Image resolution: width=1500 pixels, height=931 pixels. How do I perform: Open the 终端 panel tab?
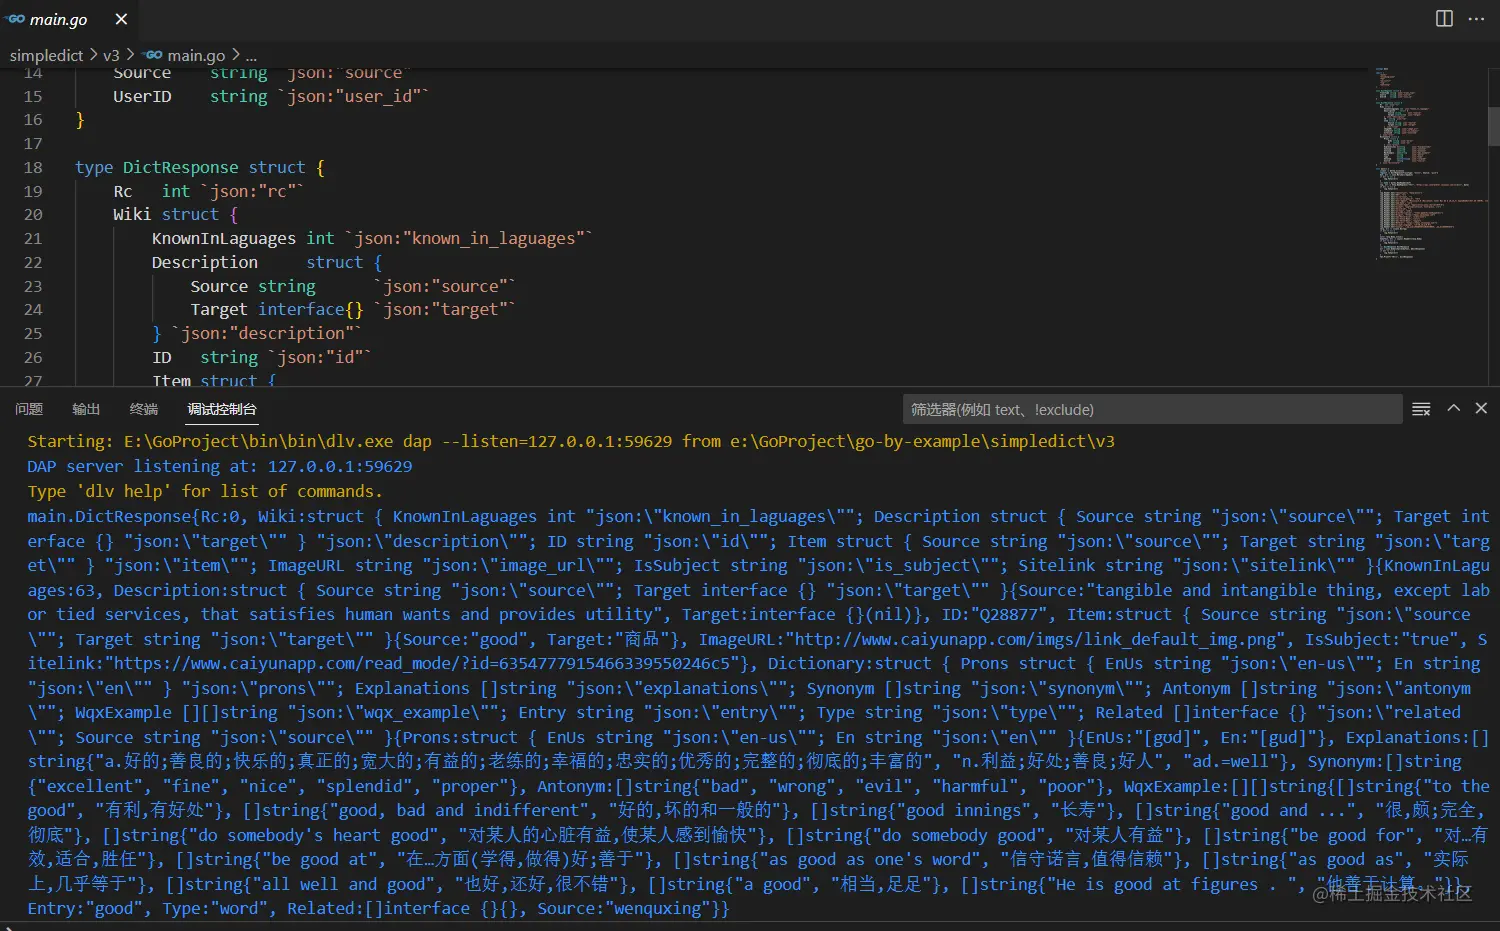click(x=144, y=409)
